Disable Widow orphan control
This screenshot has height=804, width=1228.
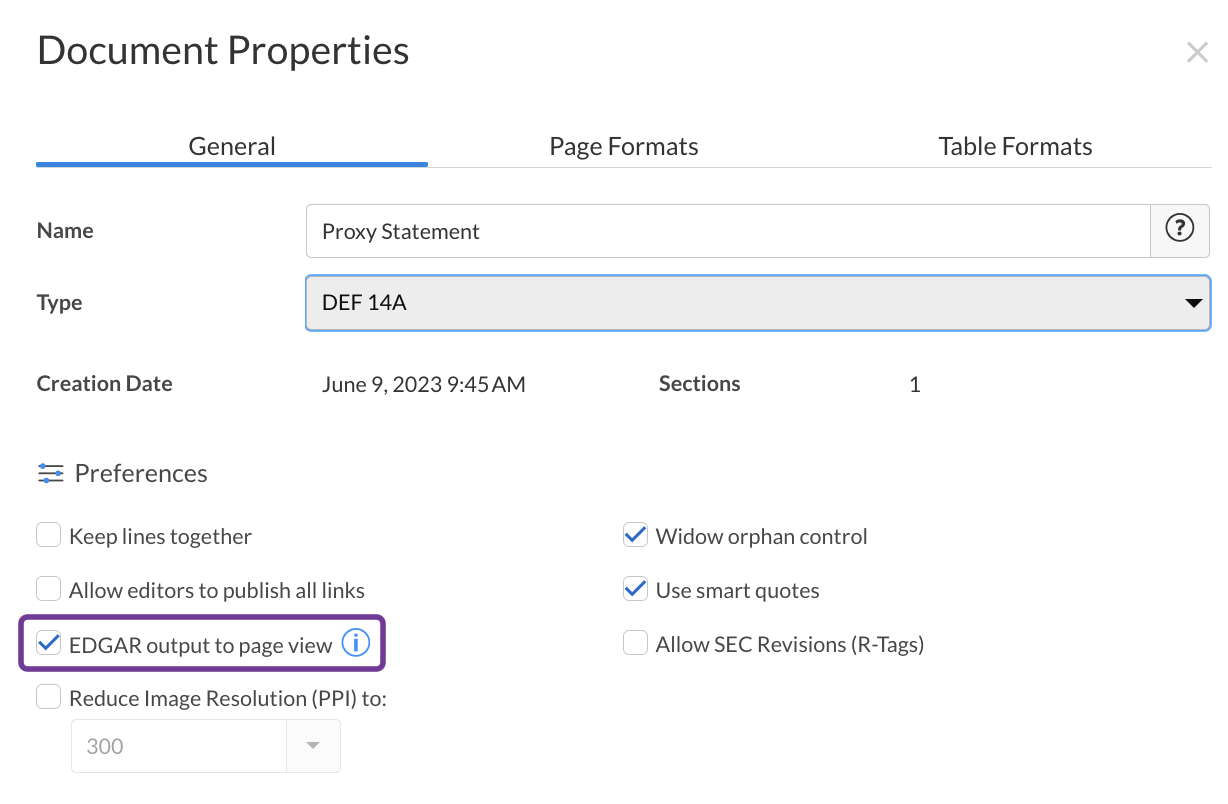click(635, 534)
